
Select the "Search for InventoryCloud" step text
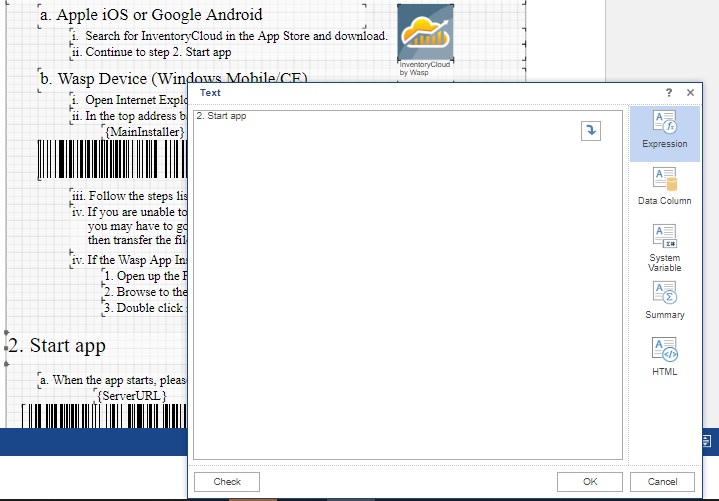click(x=235, y=36)
